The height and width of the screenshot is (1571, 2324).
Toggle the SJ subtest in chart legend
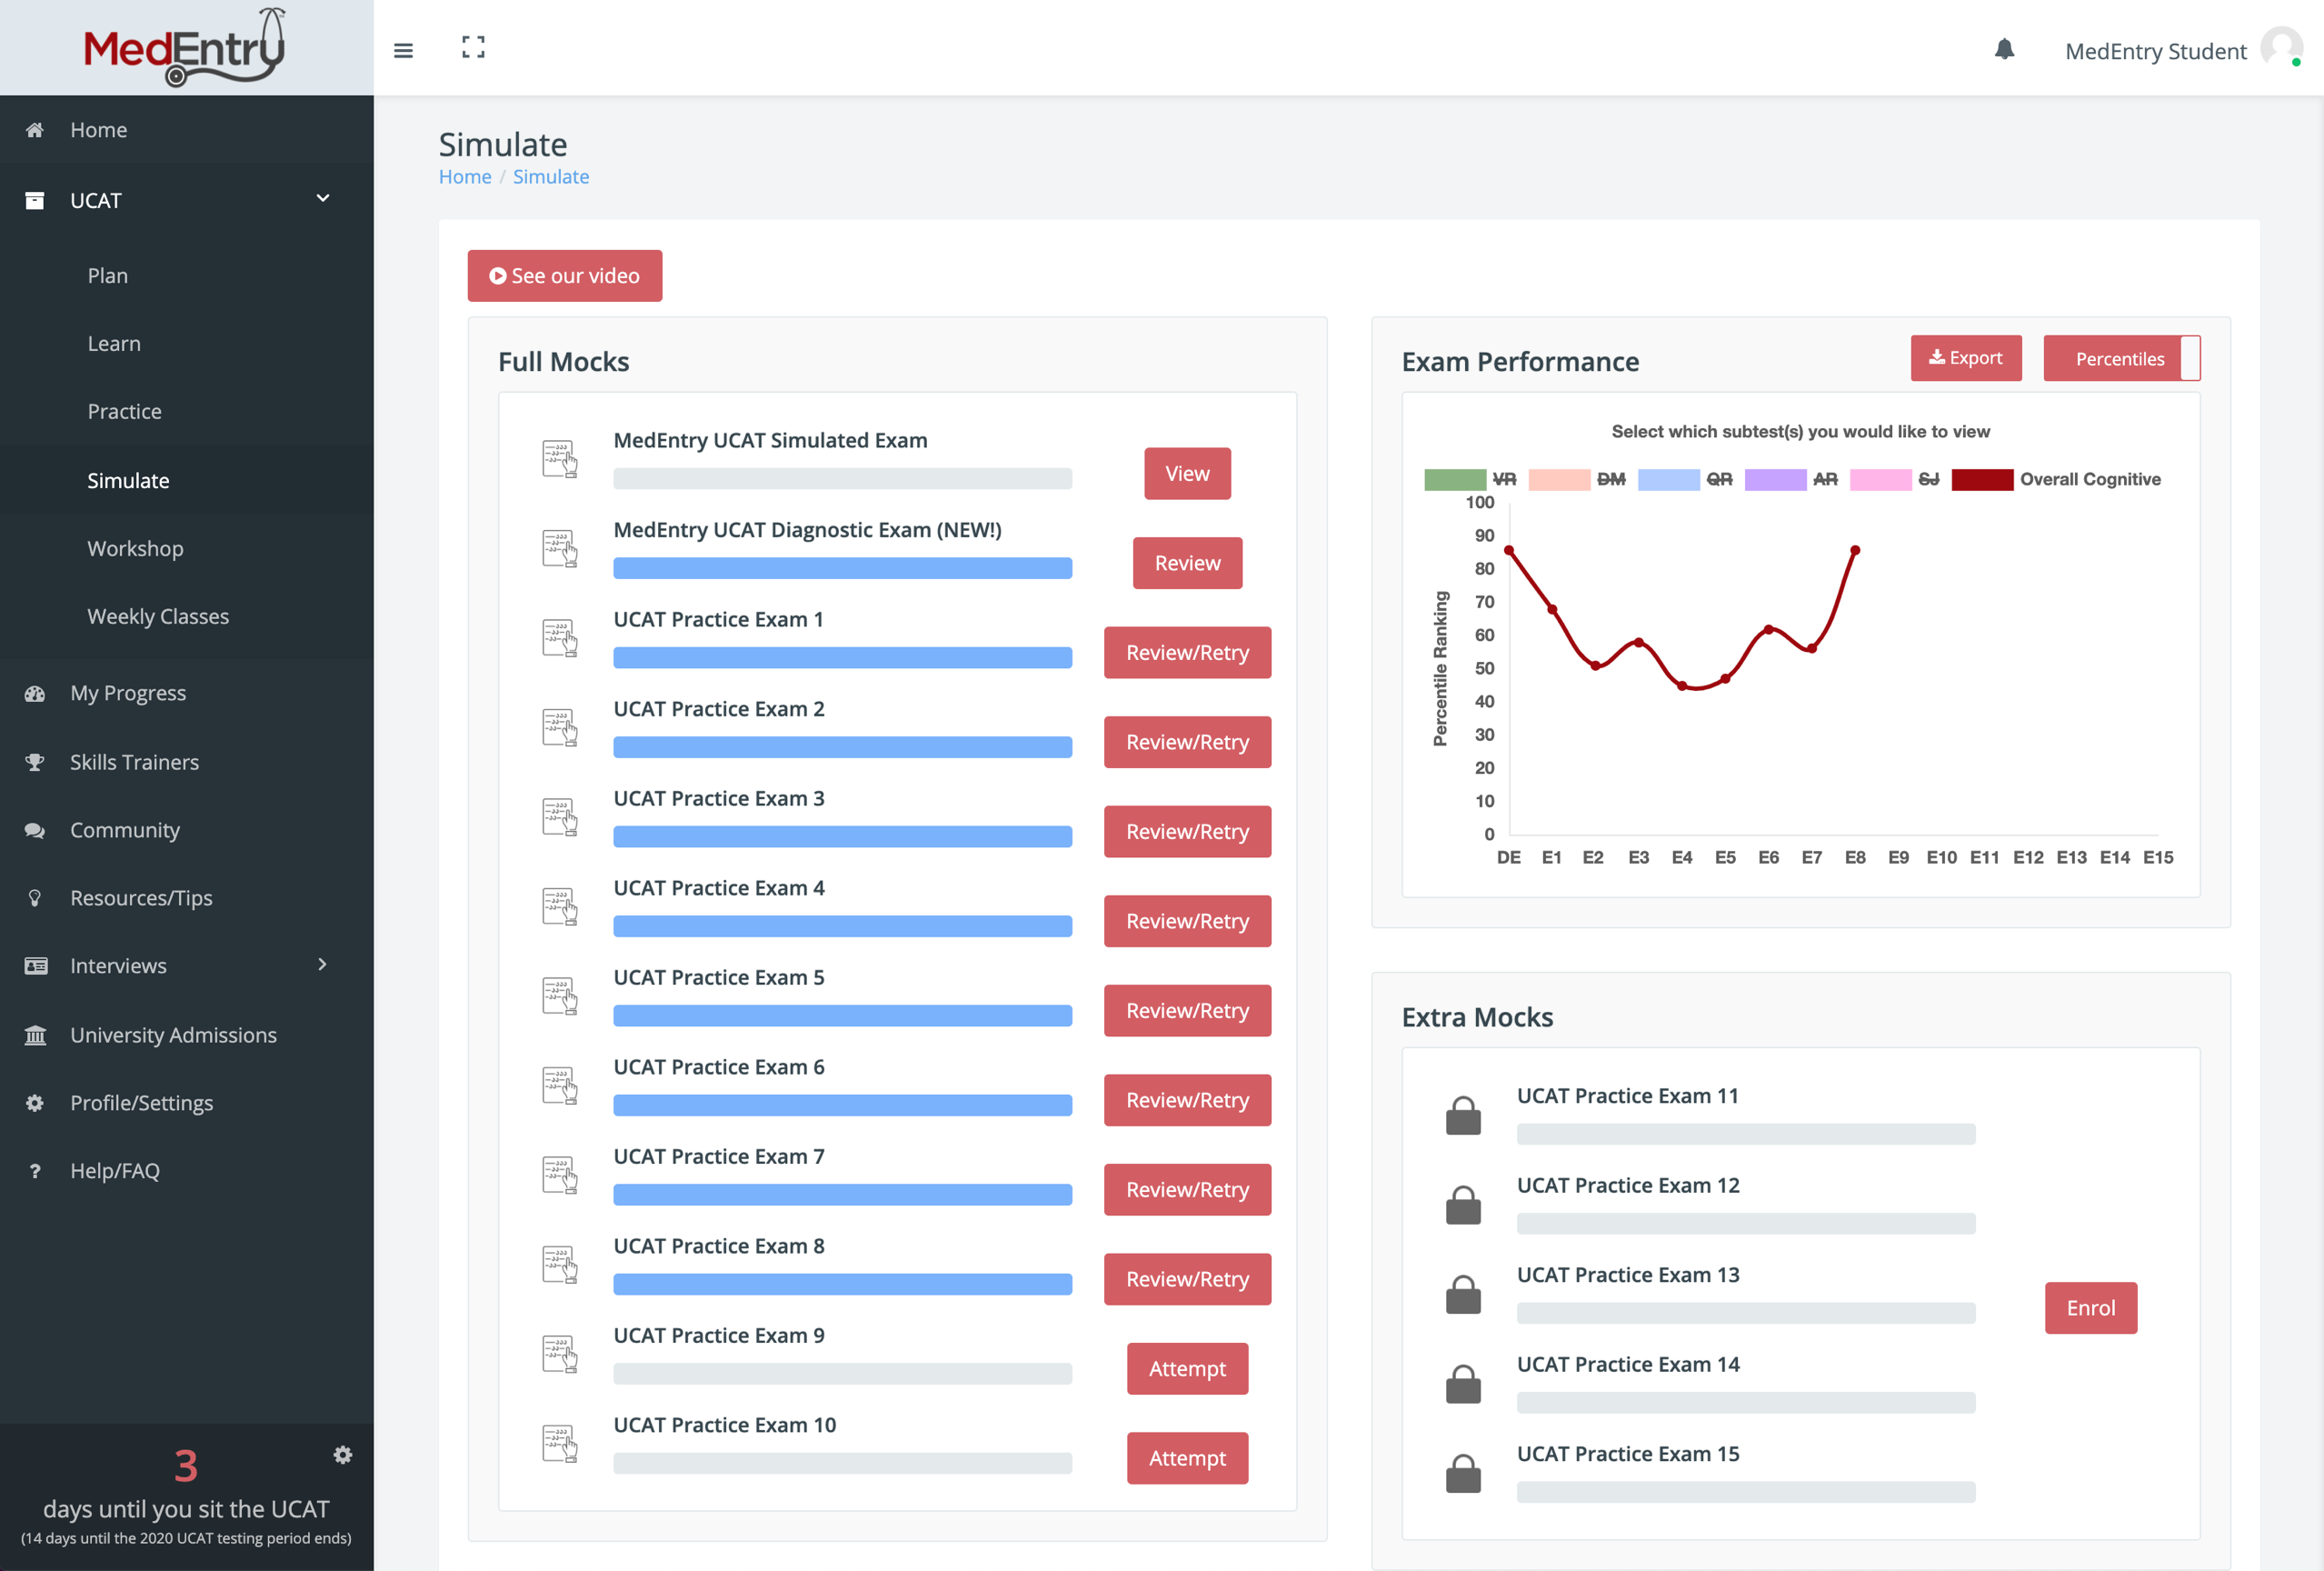click(x=1895, y=479)
